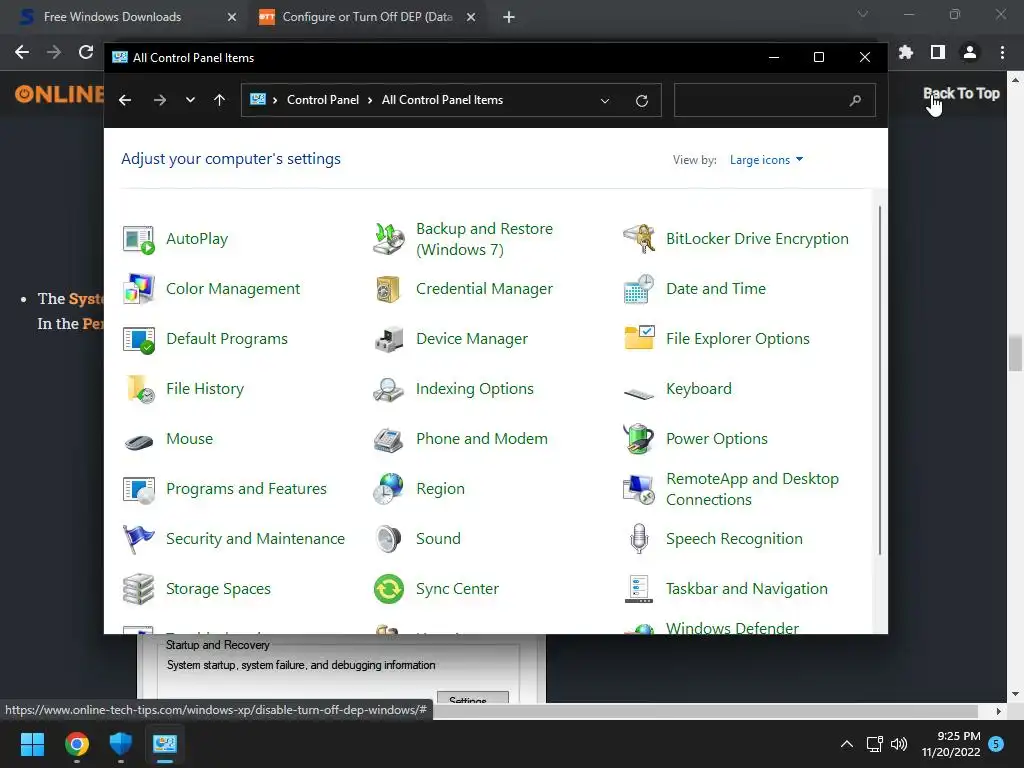Open Chrome profile icon
The width and height of the screenshot is (1024, 768).
coord(970,52)
